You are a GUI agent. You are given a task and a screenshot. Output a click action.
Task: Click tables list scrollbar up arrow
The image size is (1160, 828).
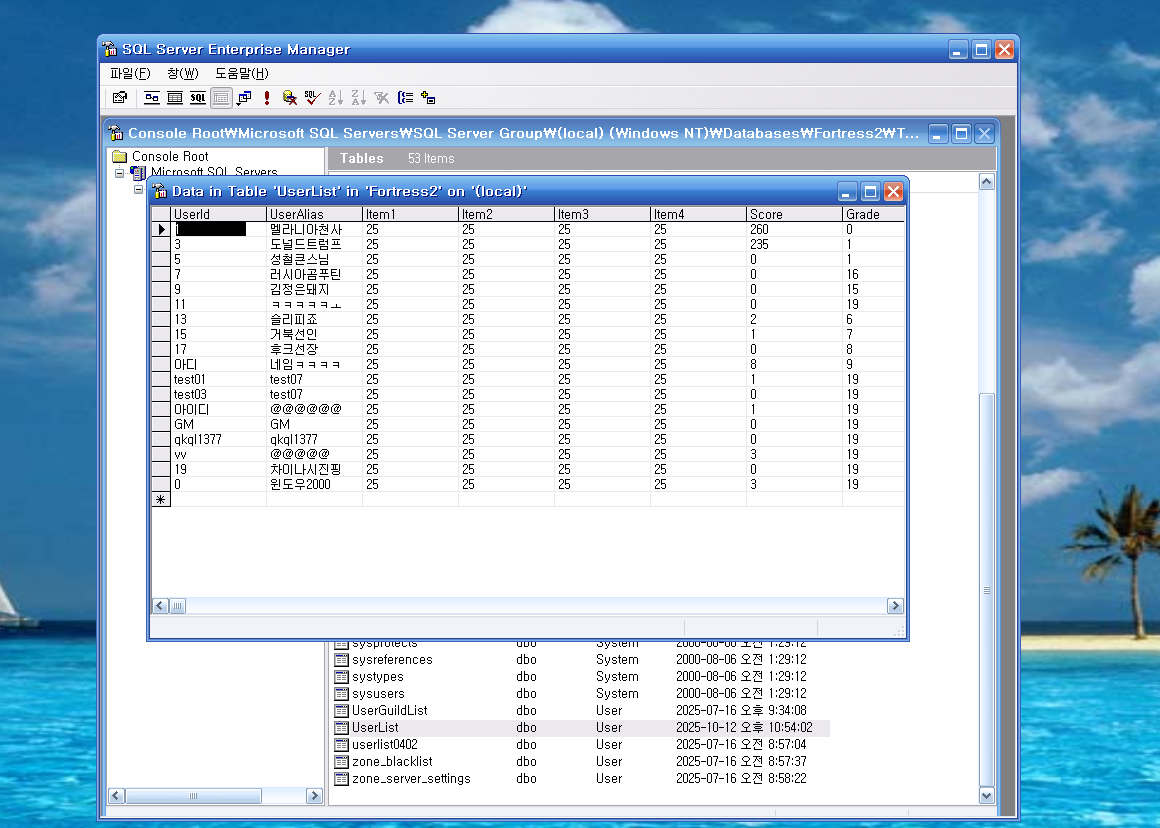point(987,182)
